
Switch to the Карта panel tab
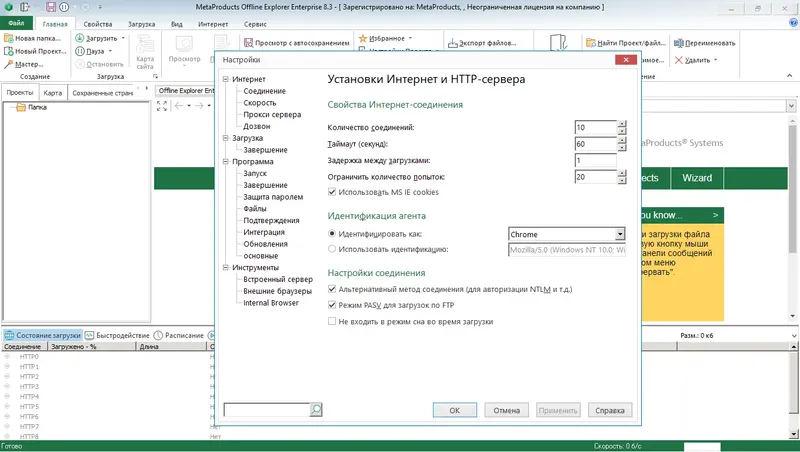tap(53, 93)
